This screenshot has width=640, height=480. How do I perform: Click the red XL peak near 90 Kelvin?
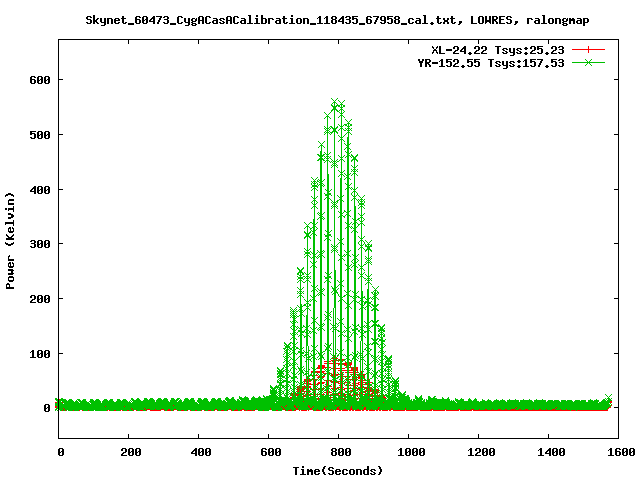coord(335,360)
